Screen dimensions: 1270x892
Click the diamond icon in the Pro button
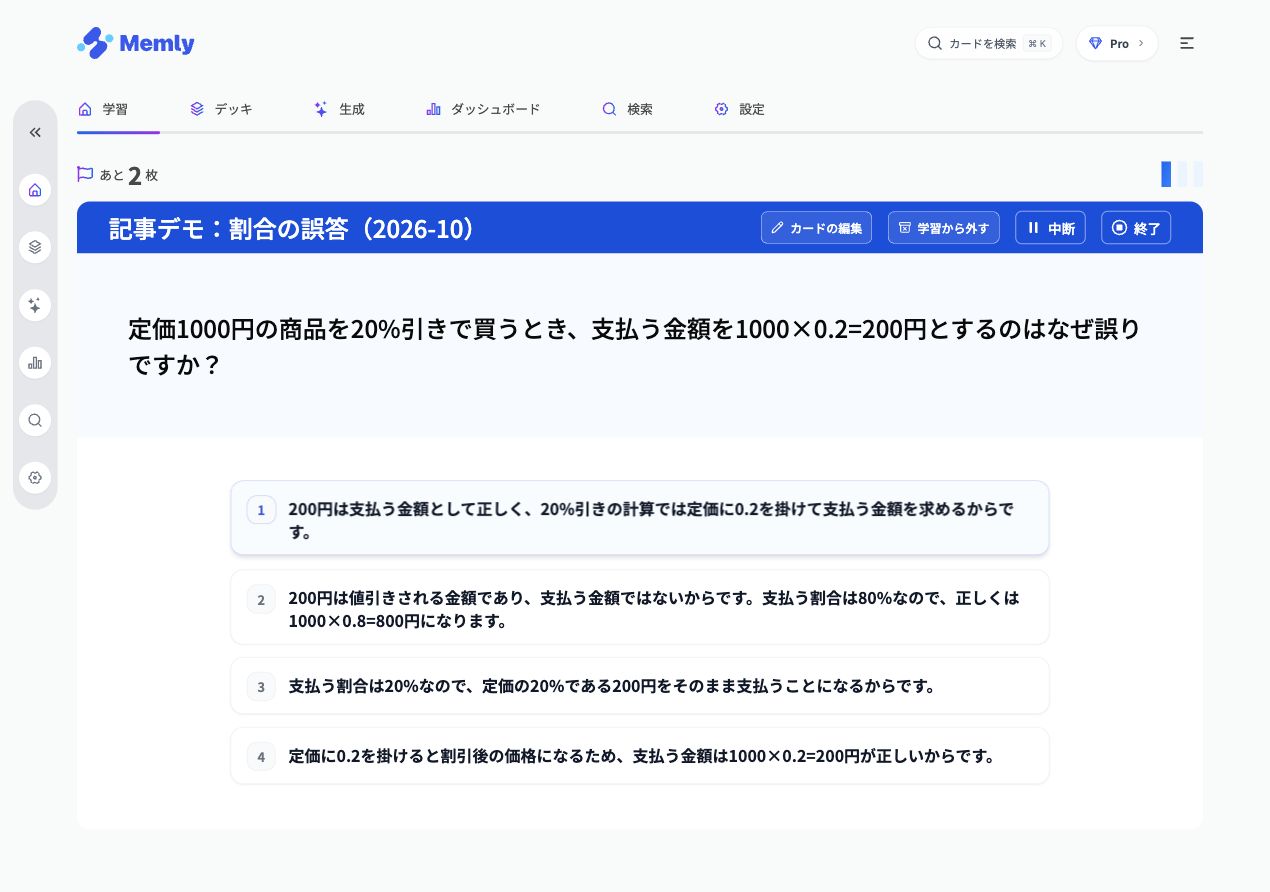1095,43
